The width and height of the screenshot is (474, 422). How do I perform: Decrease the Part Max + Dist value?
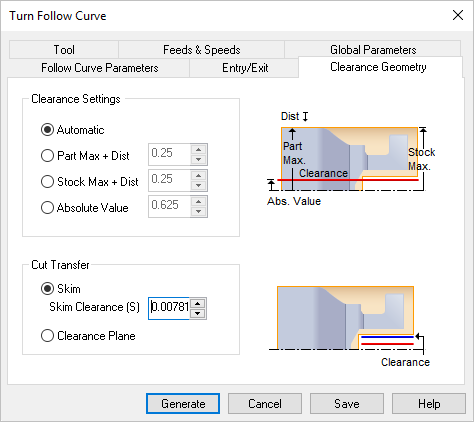199,159
